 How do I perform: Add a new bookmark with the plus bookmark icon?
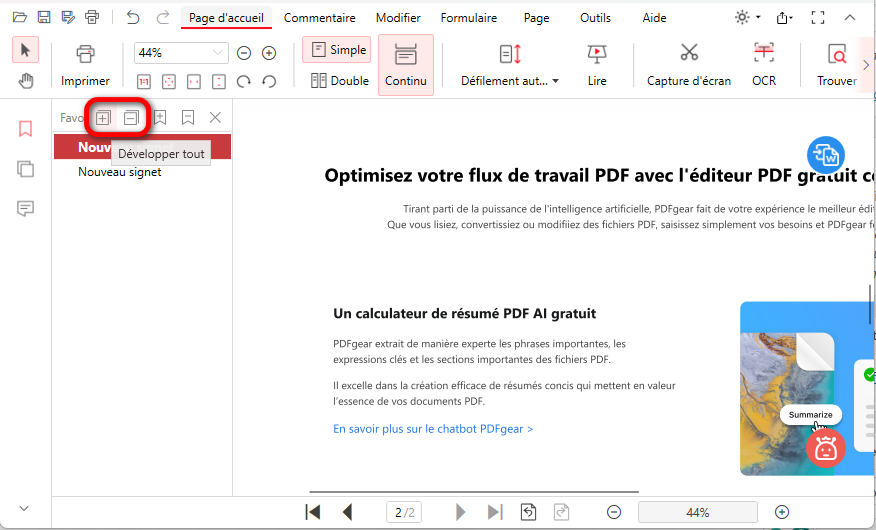[160, 117]
